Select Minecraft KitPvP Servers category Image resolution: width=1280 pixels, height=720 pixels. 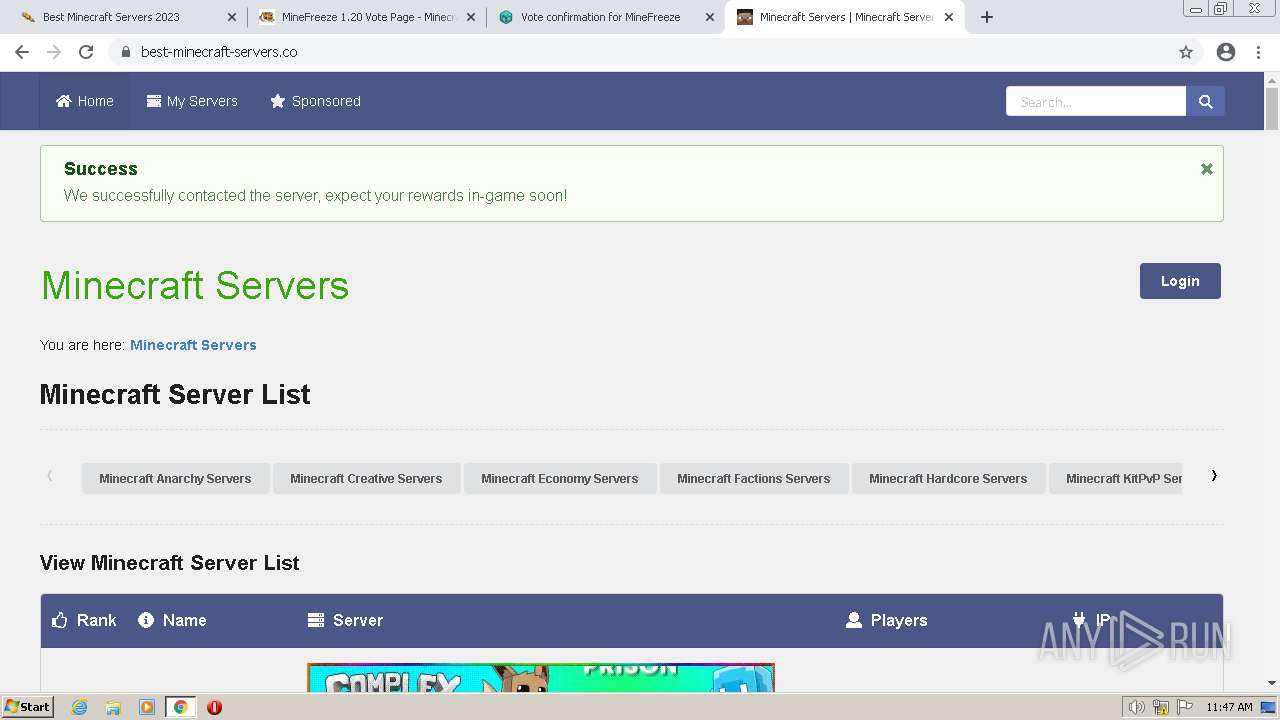[x=1116, y=478]
